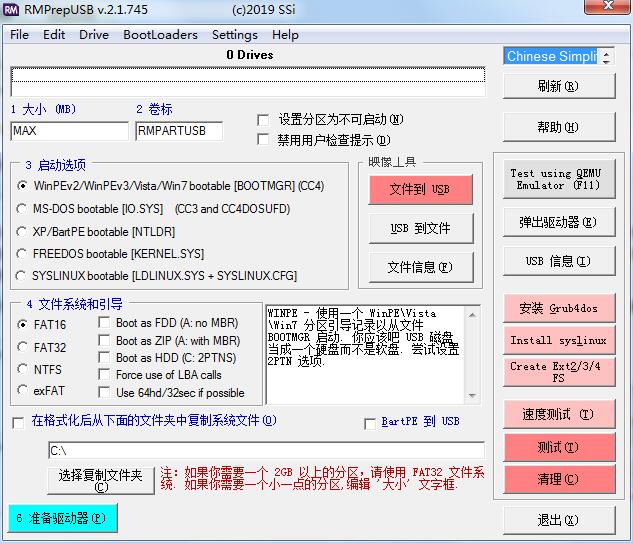Viewport: 633px width, 543px height.
Task: Open the File menu
Action: tap(19, 34)
